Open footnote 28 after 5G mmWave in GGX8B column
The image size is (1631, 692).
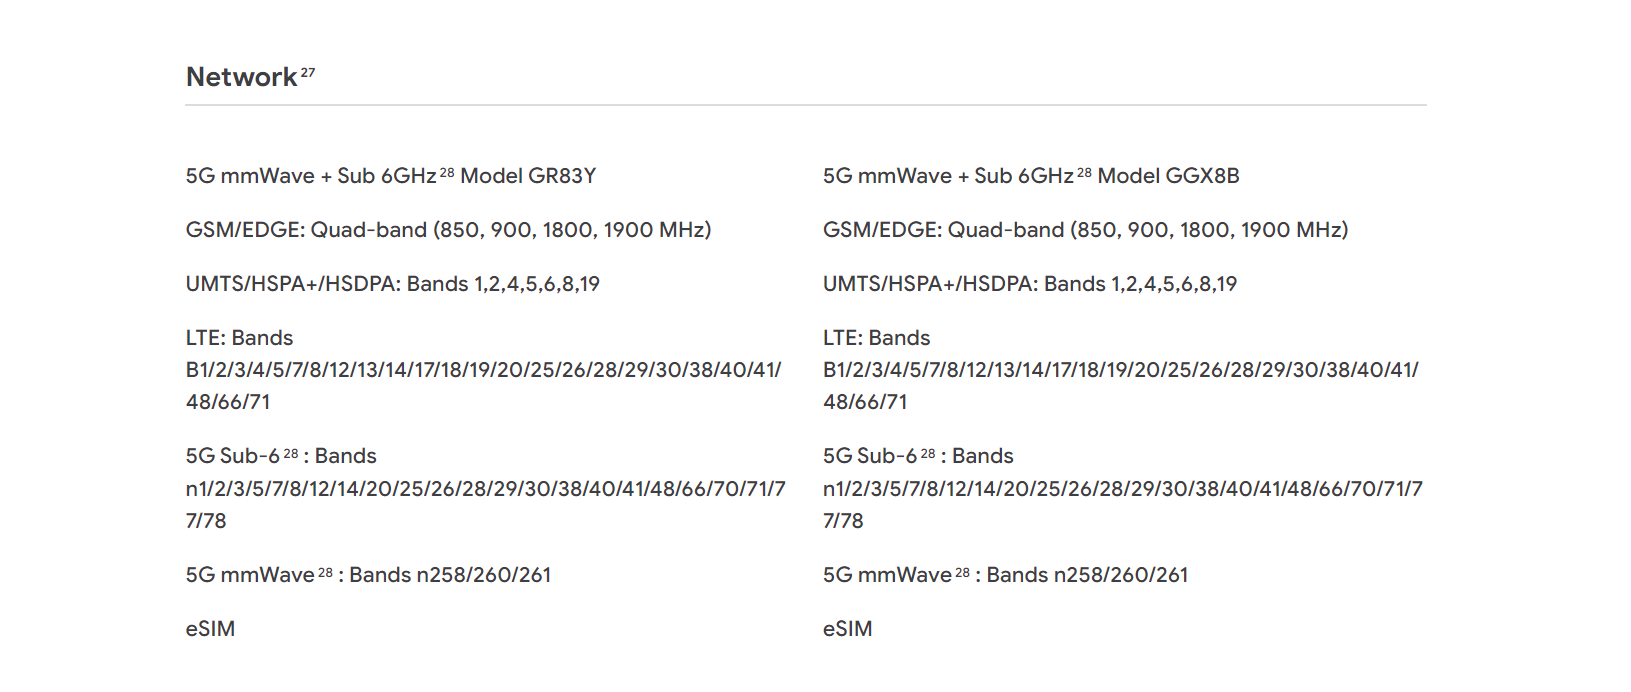tap(962, 572)
